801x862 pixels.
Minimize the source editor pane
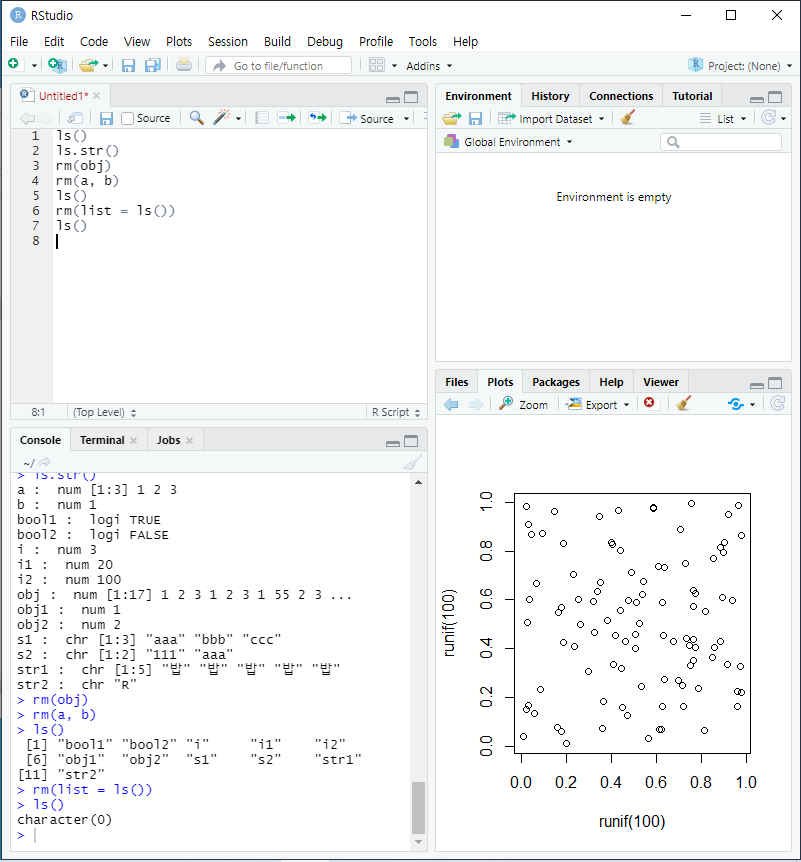tap(393, 98)
